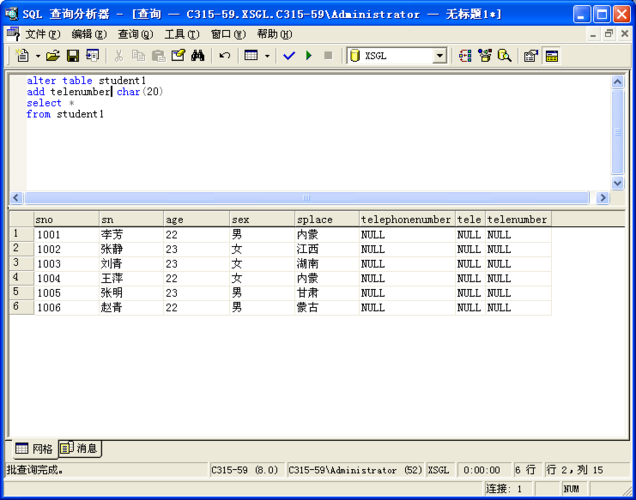
Task: Select row header number 4
Action: (x=21, y=278)
